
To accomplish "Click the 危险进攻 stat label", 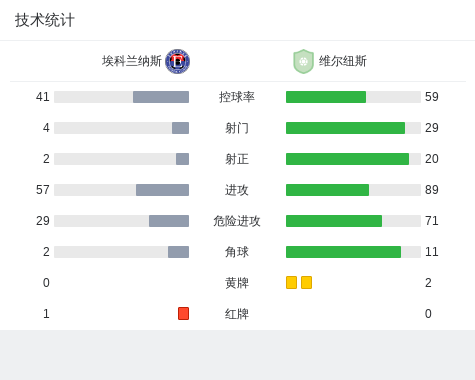I will (237, 221).
